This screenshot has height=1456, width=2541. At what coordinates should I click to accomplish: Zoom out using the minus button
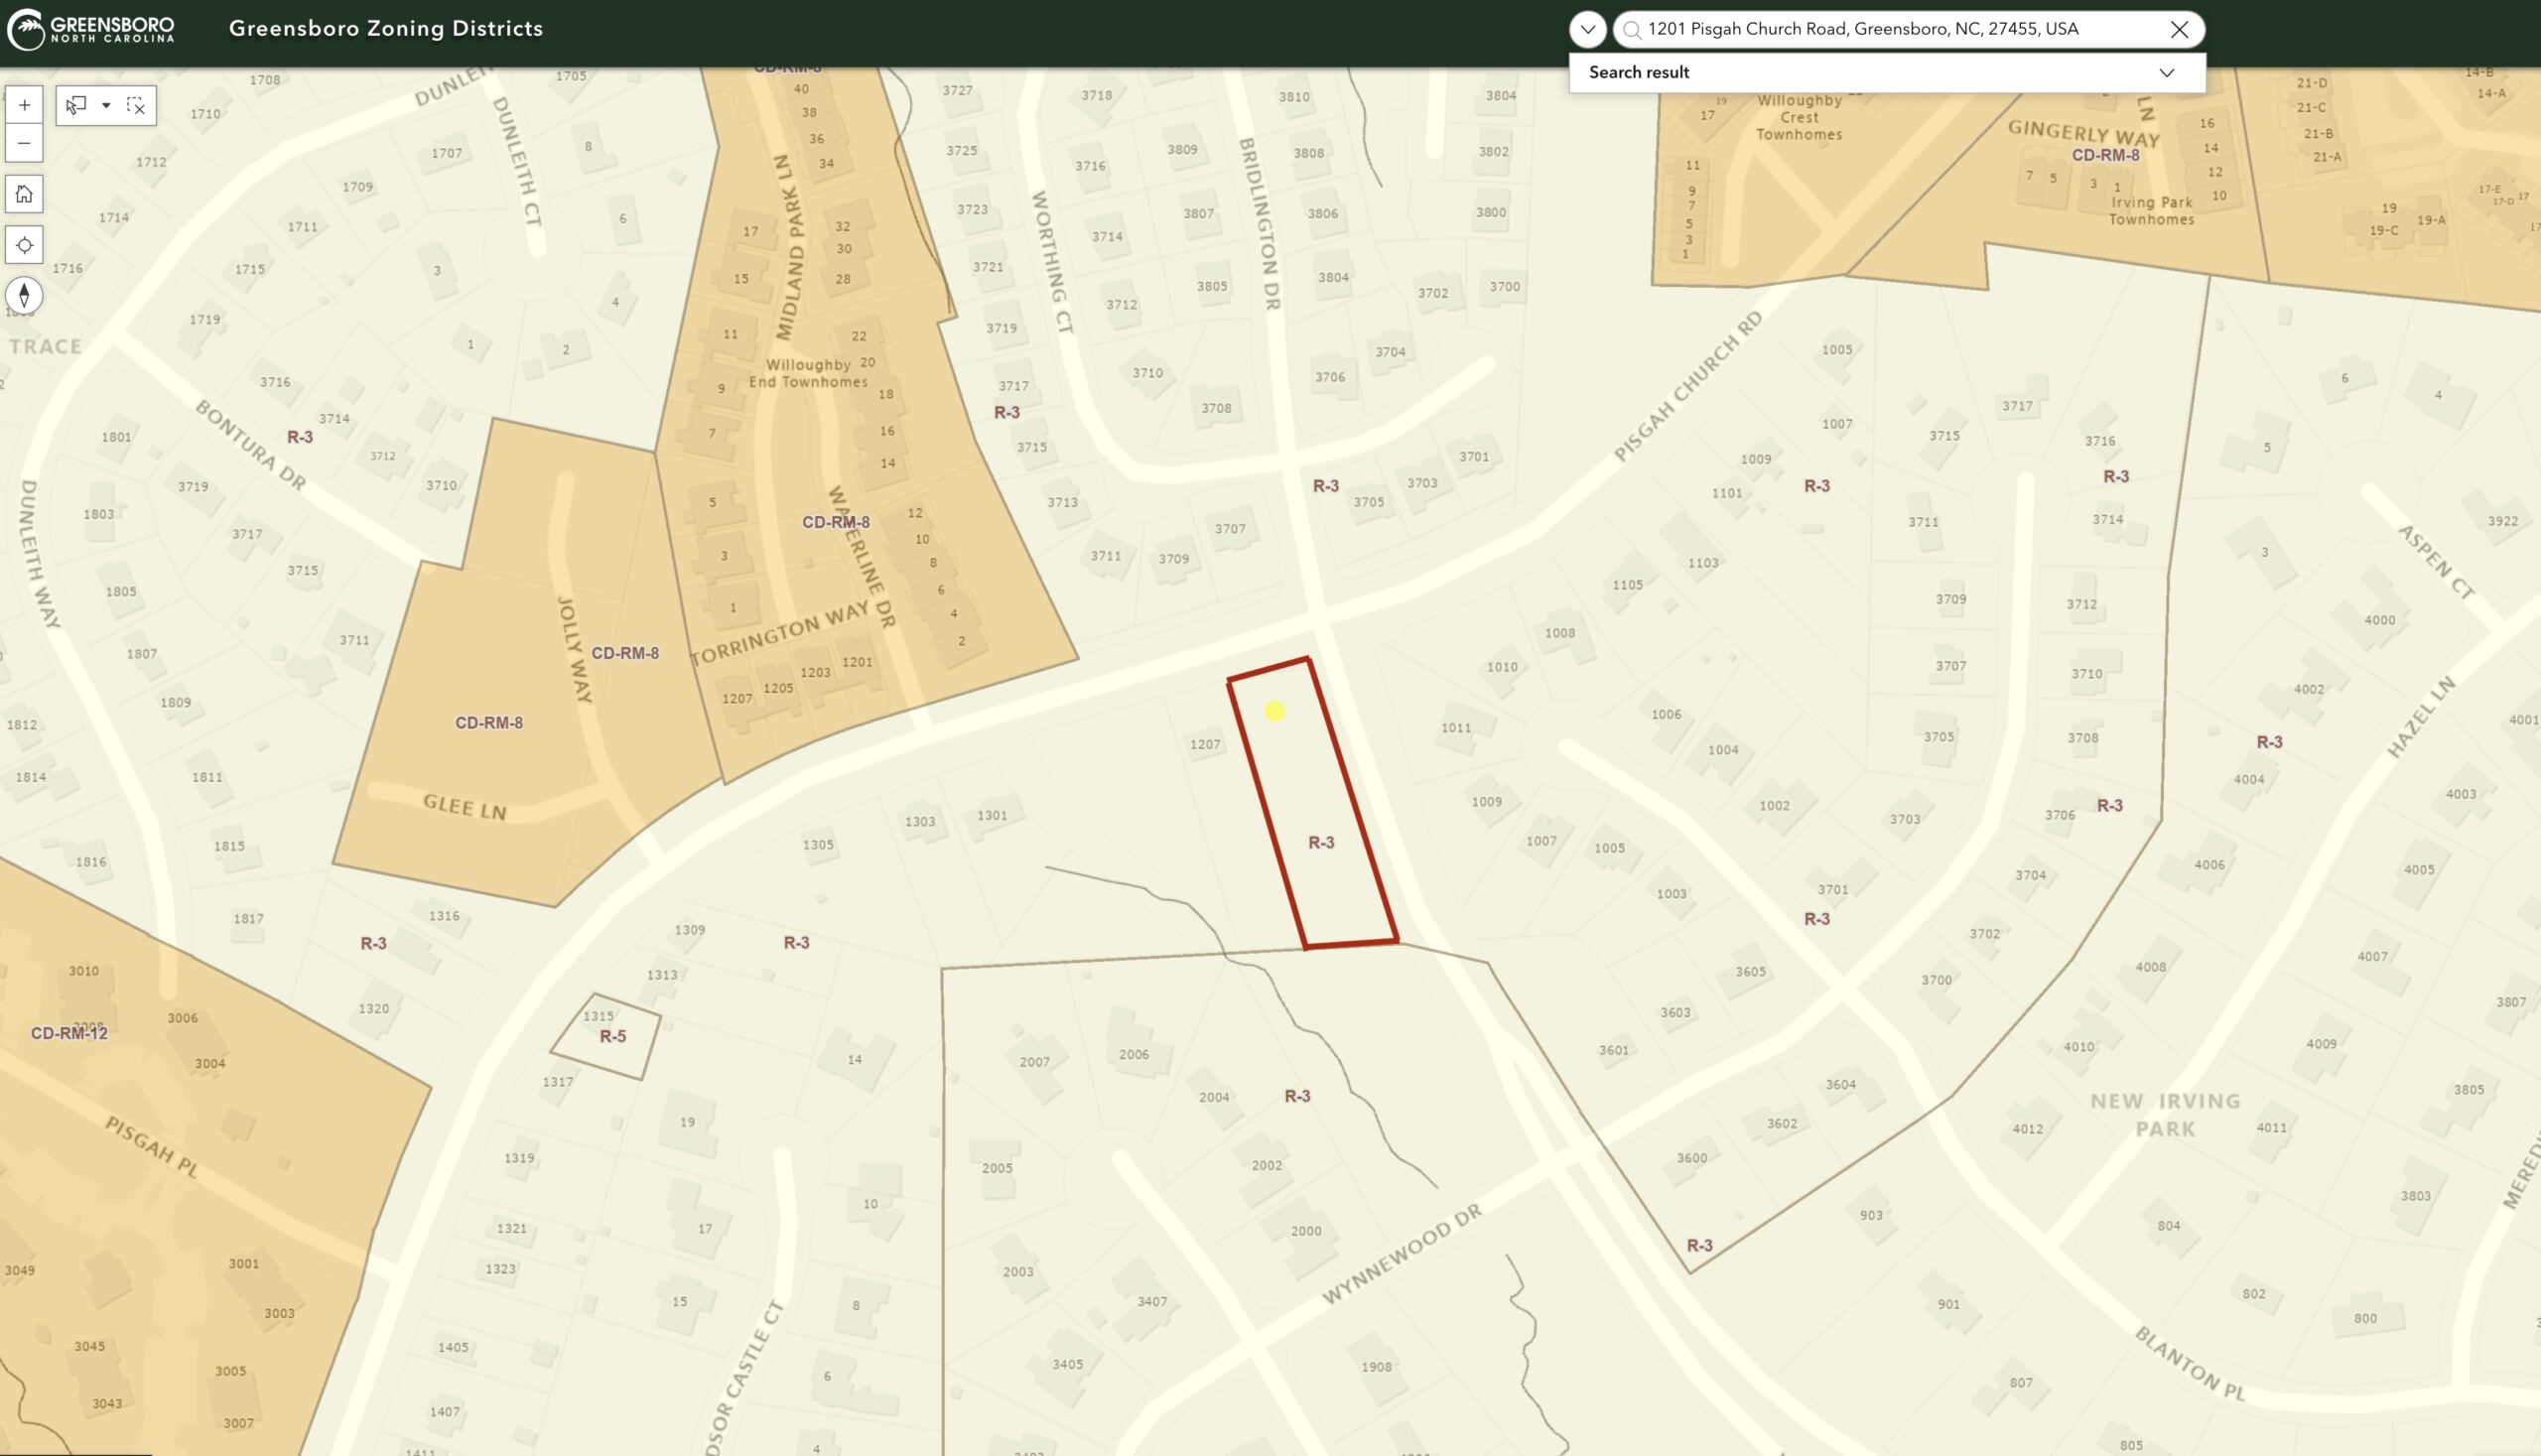click(x=24, y=143)
